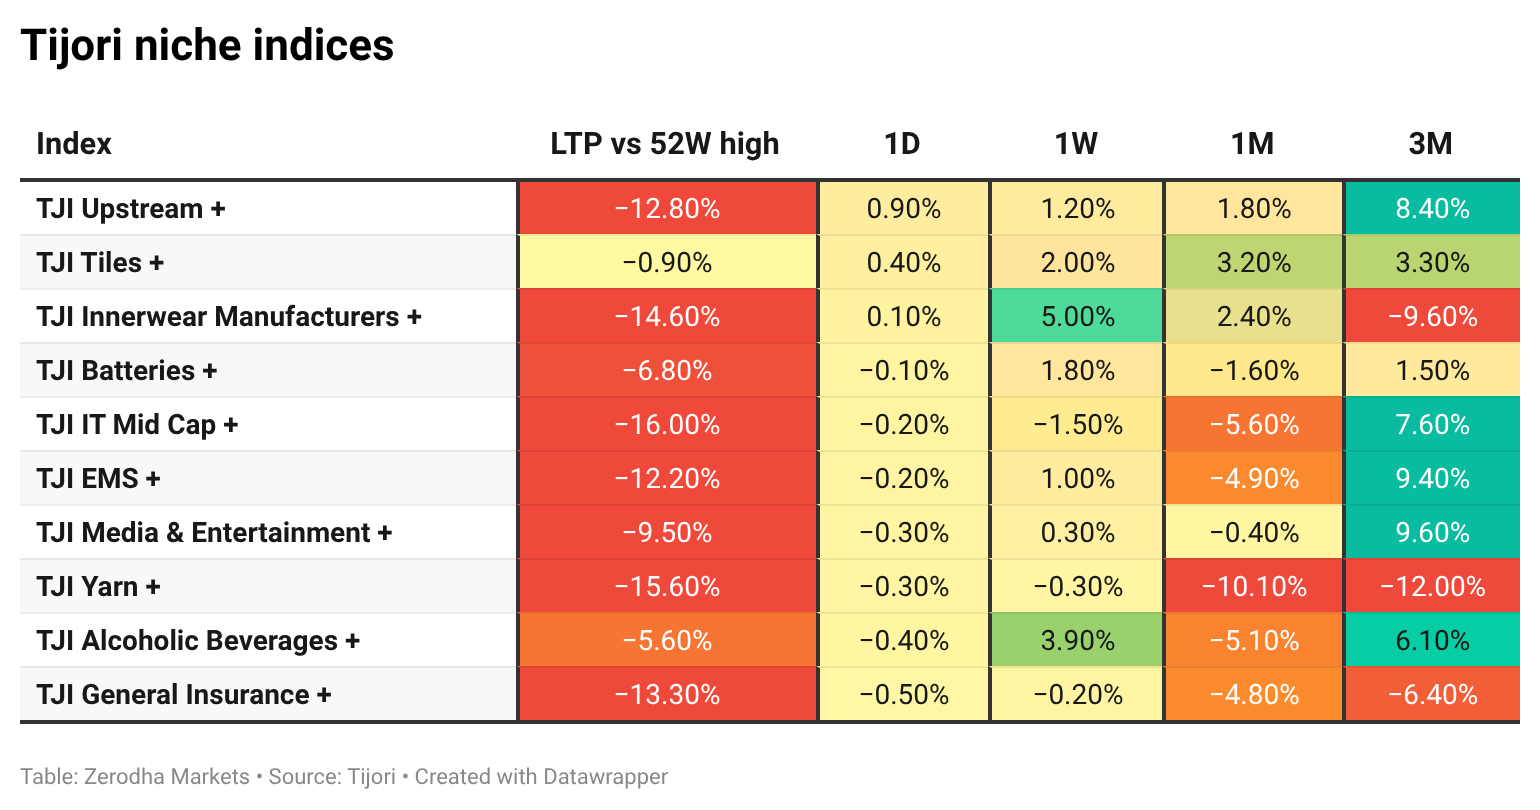Click the green 5.00% 1W cell

click(x=1077, y=316)
